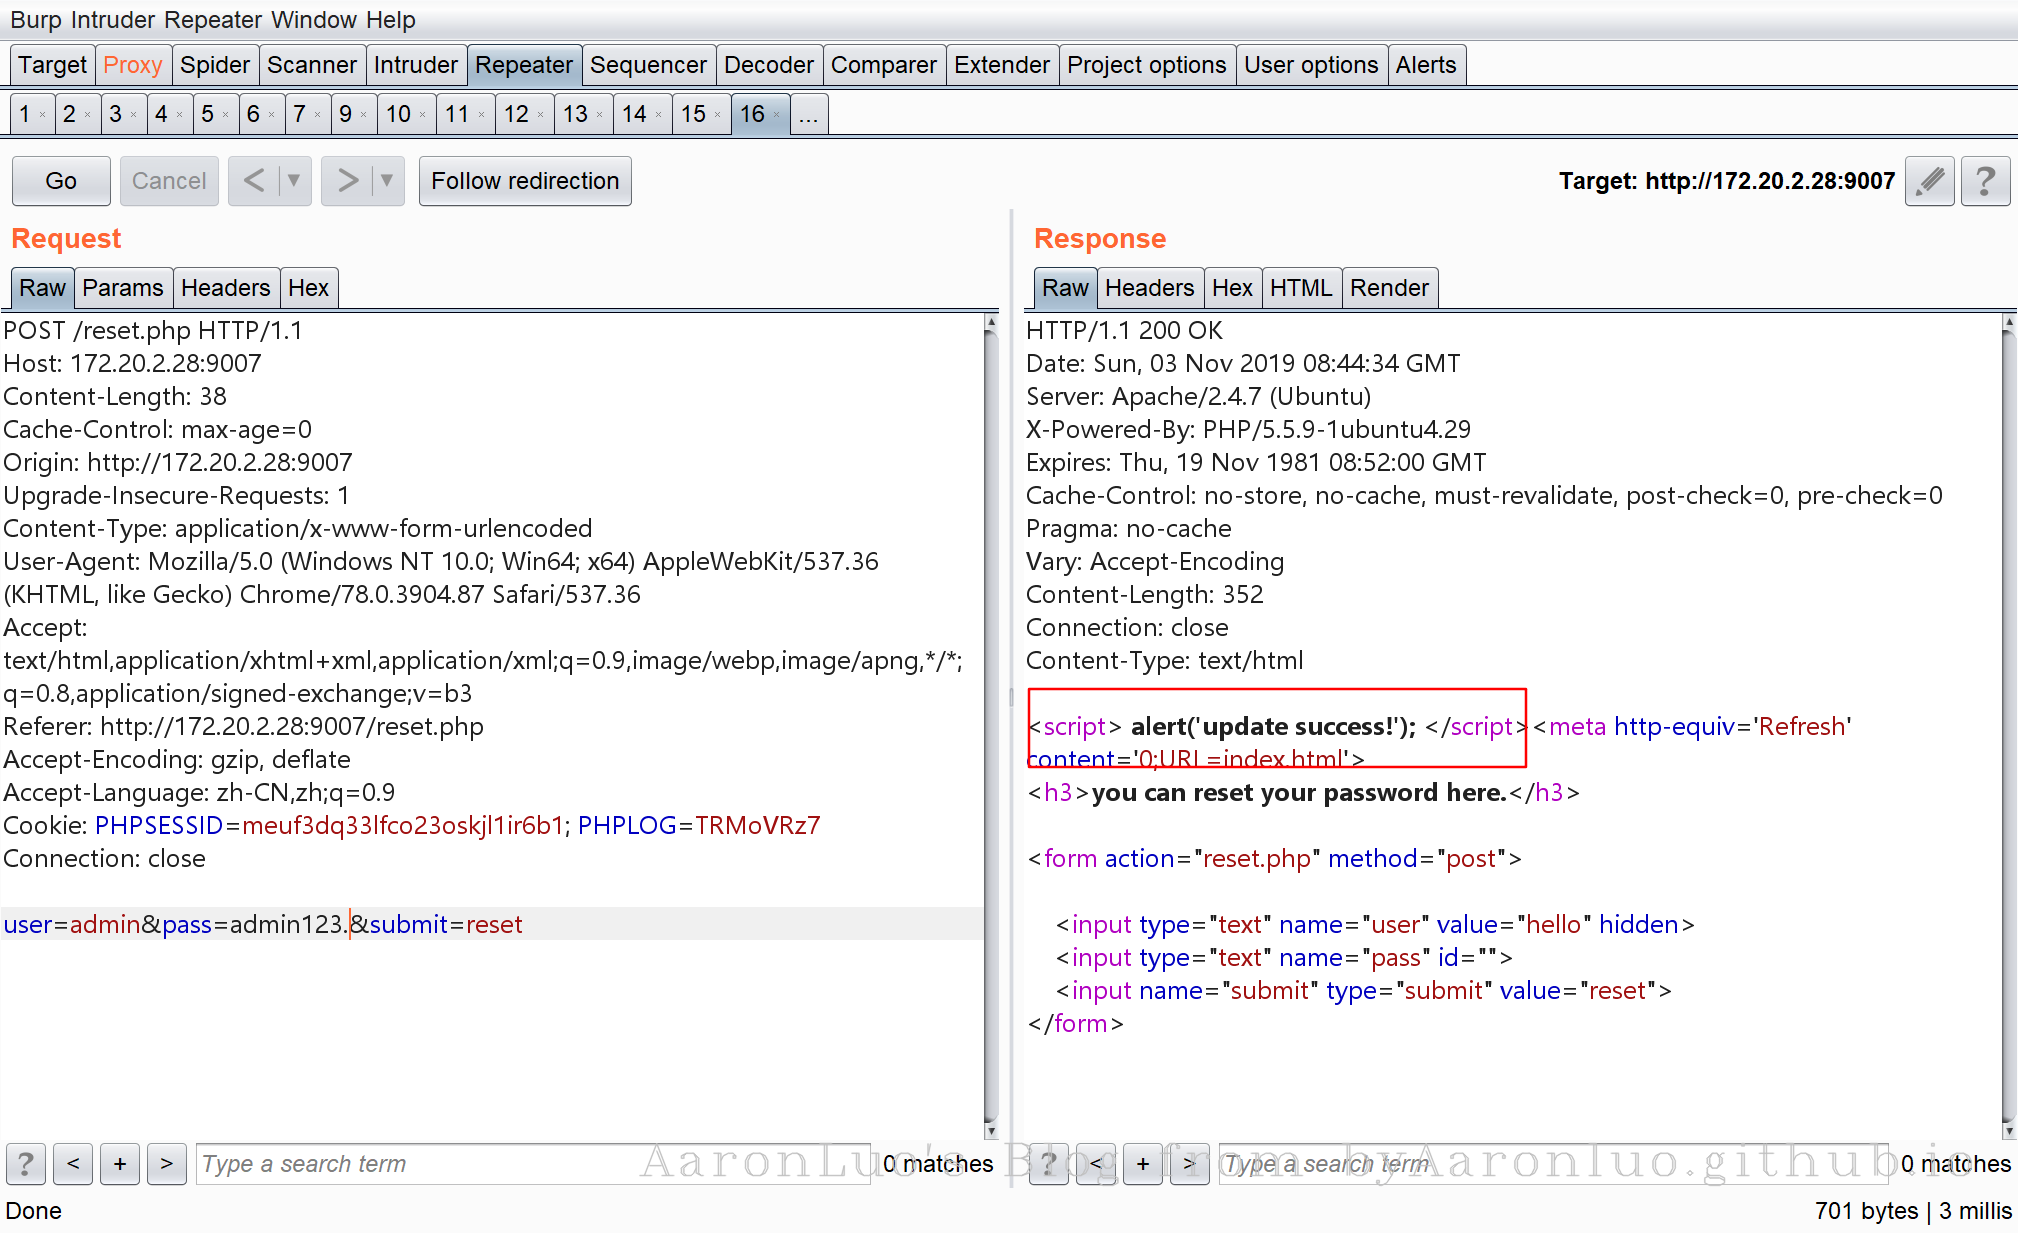
Task: Open the Render response tab
Action: tap(1389, 288)
